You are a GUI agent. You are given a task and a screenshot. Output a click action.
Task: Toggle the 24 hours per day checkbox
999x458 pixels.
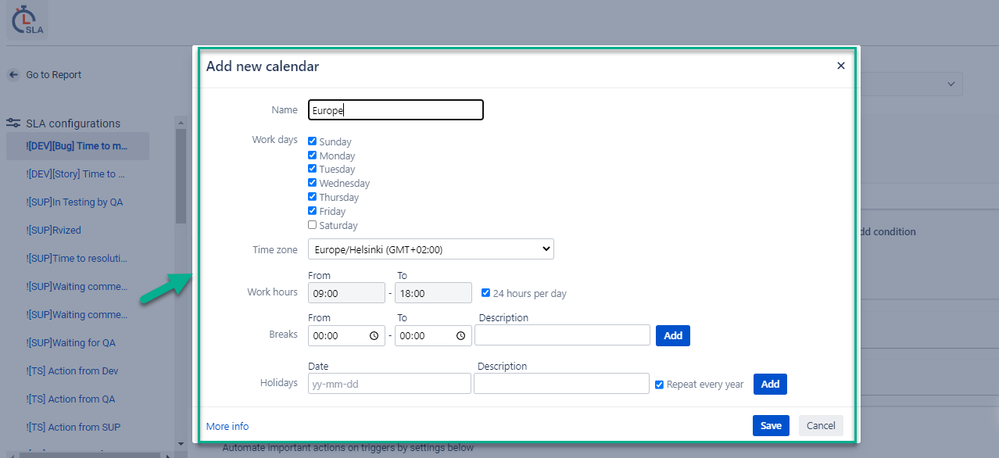(x=486, y=293)
